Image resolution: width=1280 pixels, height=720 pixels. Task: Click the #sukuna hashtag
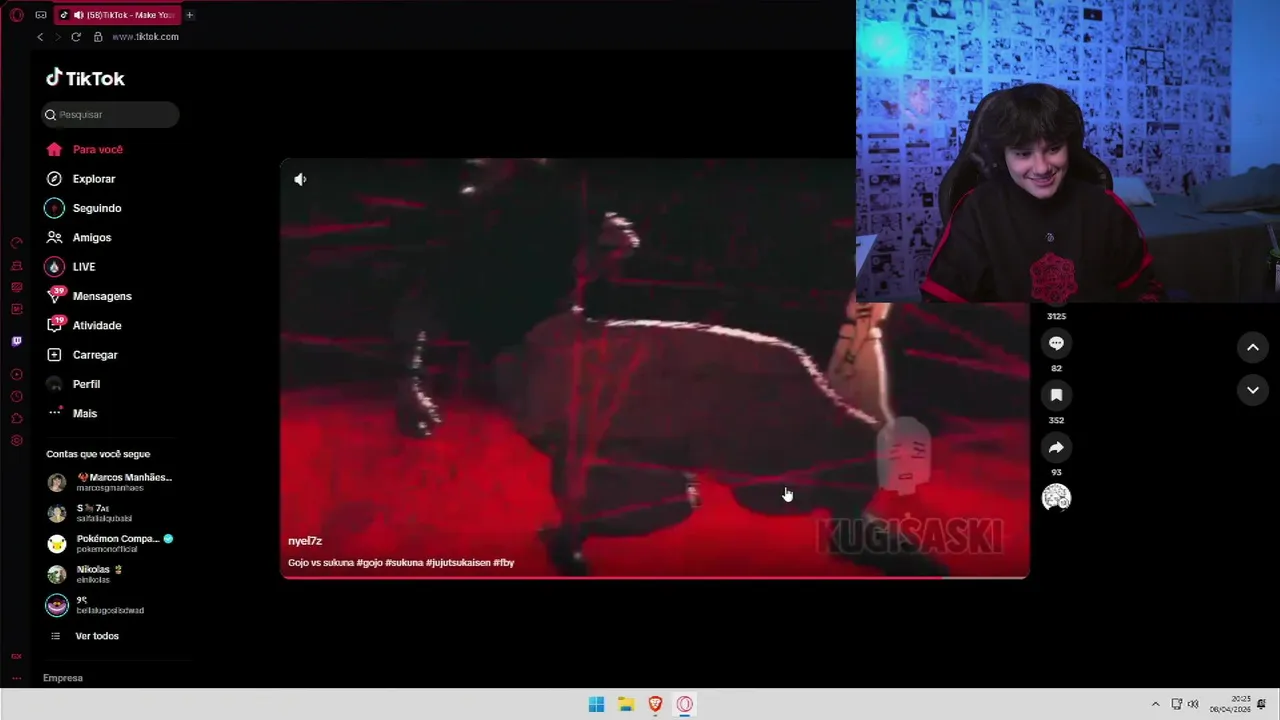404,563
